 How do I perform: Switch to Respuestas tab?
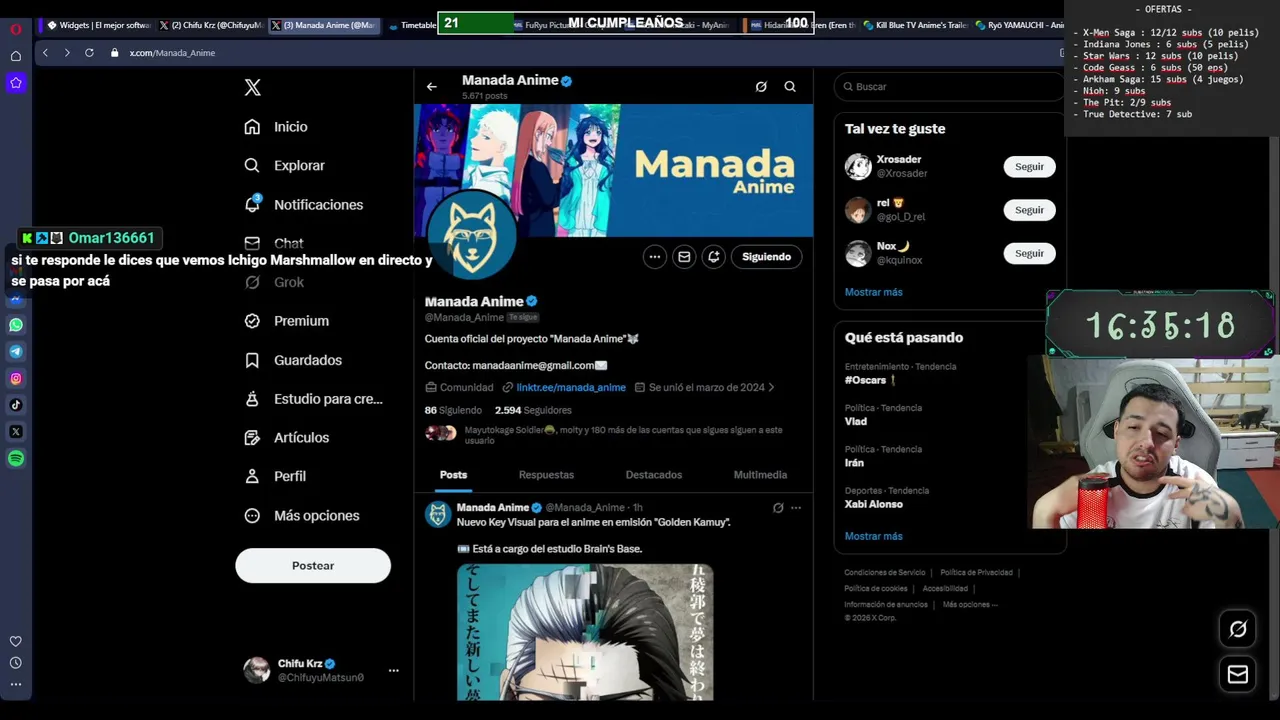click(x=546, y=475)
